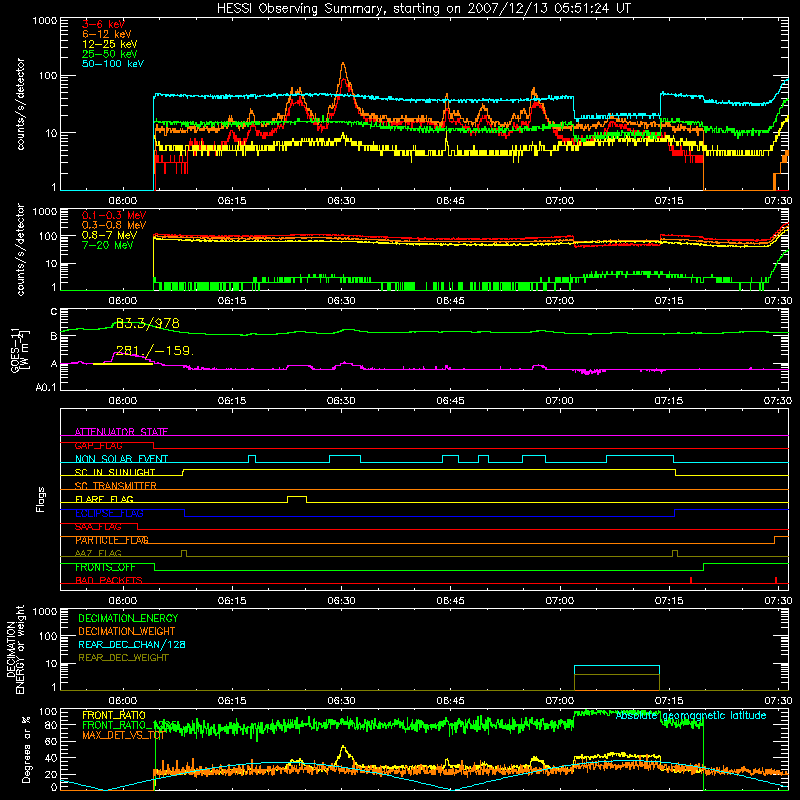The height and width of the screenshot is (800, 800).
Task: Click the Absolute geomagnetic latitude label
Action: coord(691,715)
